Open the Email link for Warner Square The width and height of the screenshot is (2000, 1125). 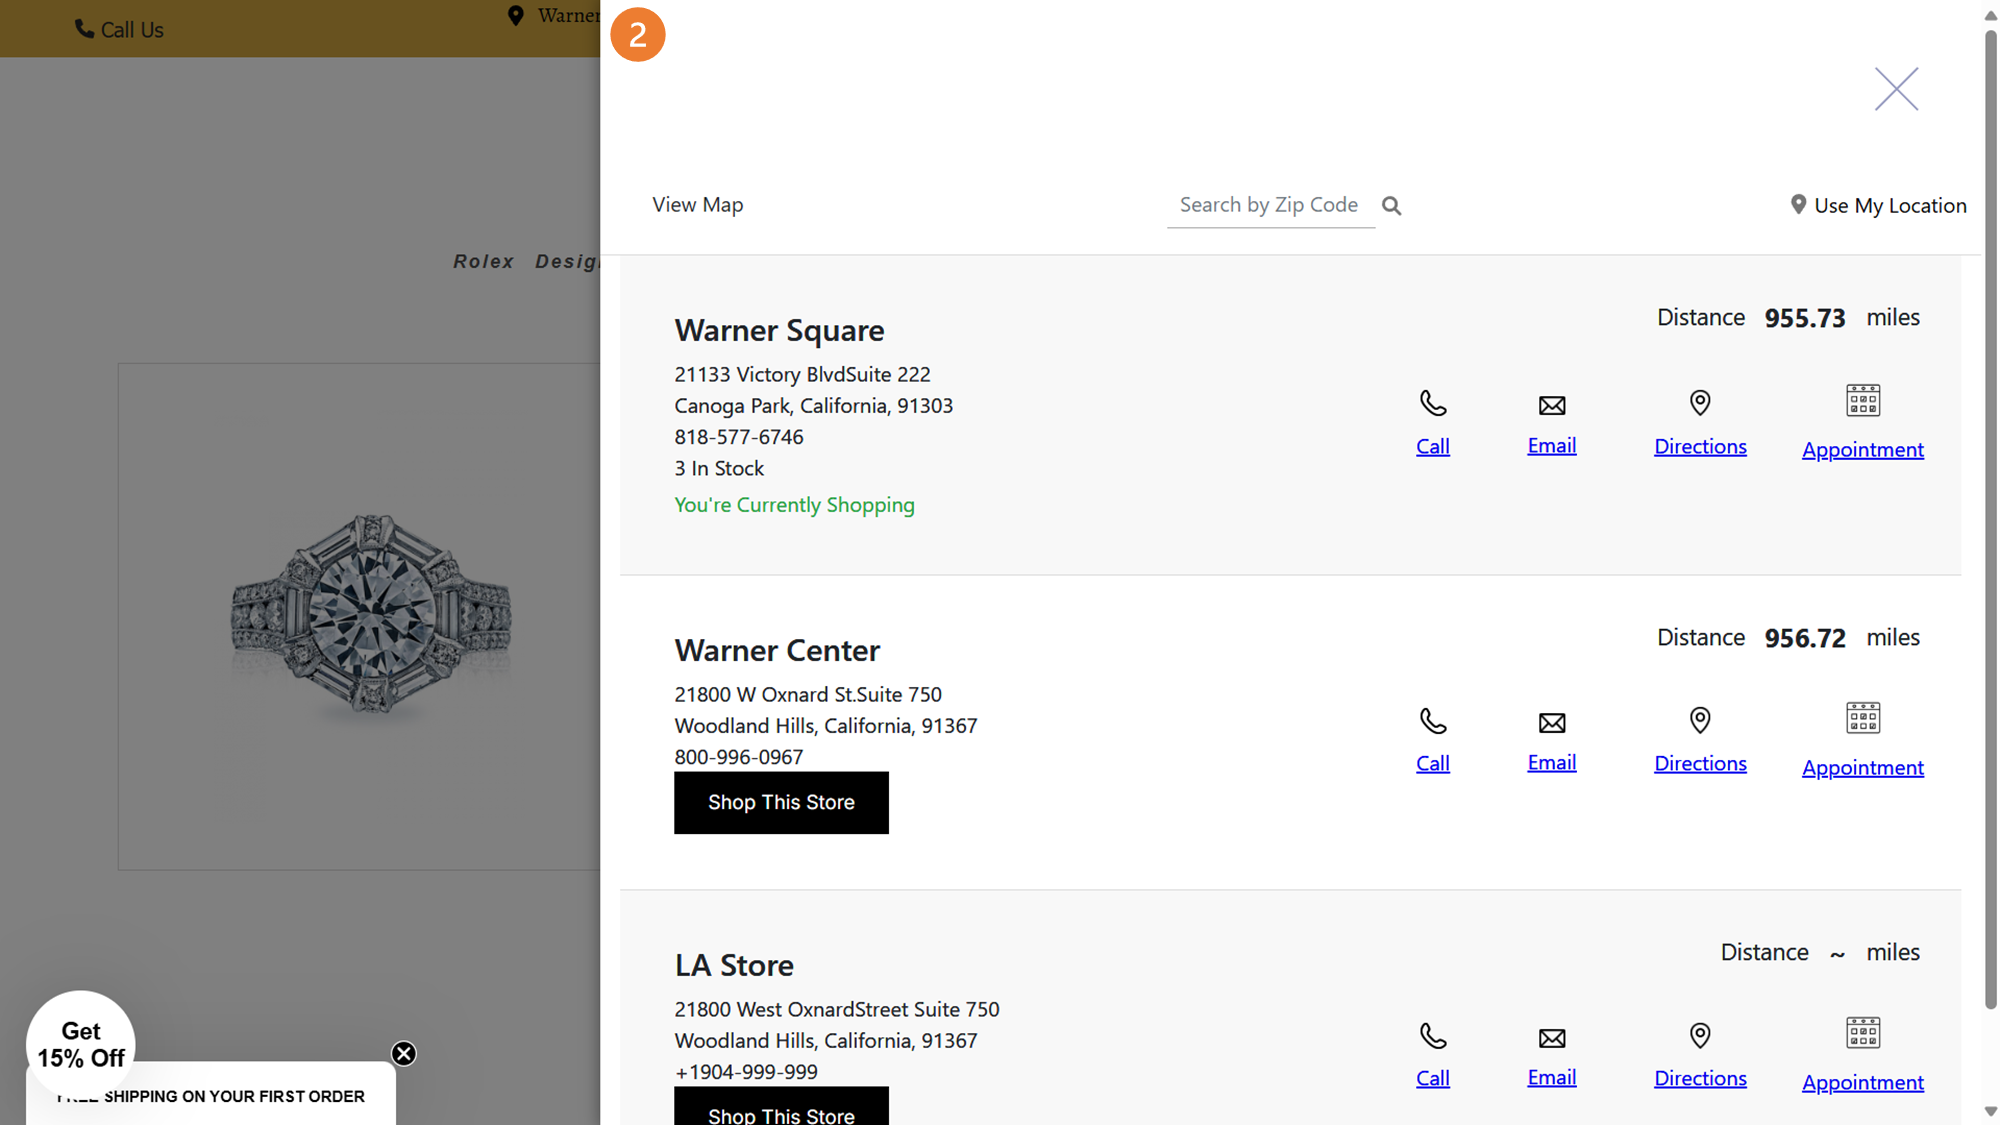point(1551,445)
